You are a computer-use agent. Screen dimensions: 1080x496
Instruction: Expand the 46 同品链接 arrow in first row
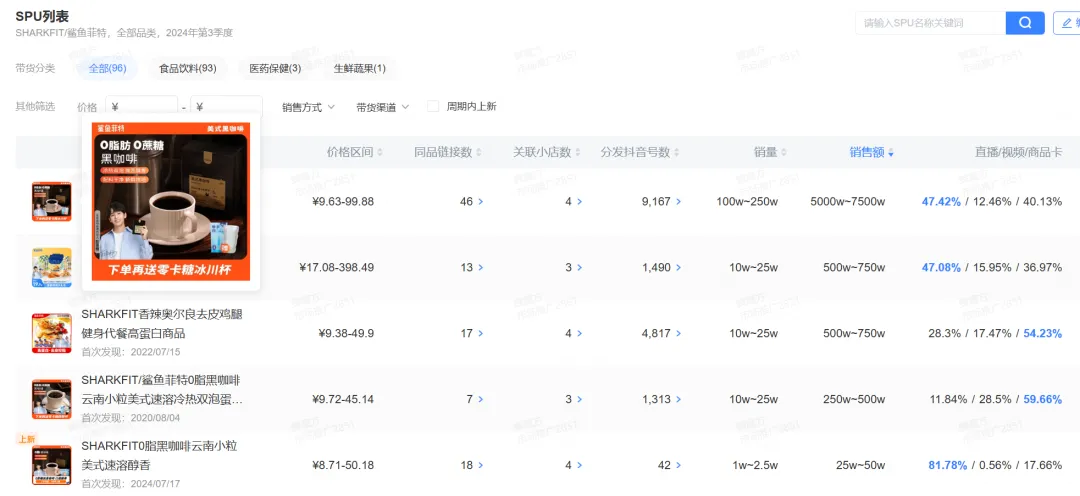click(480, 201)
